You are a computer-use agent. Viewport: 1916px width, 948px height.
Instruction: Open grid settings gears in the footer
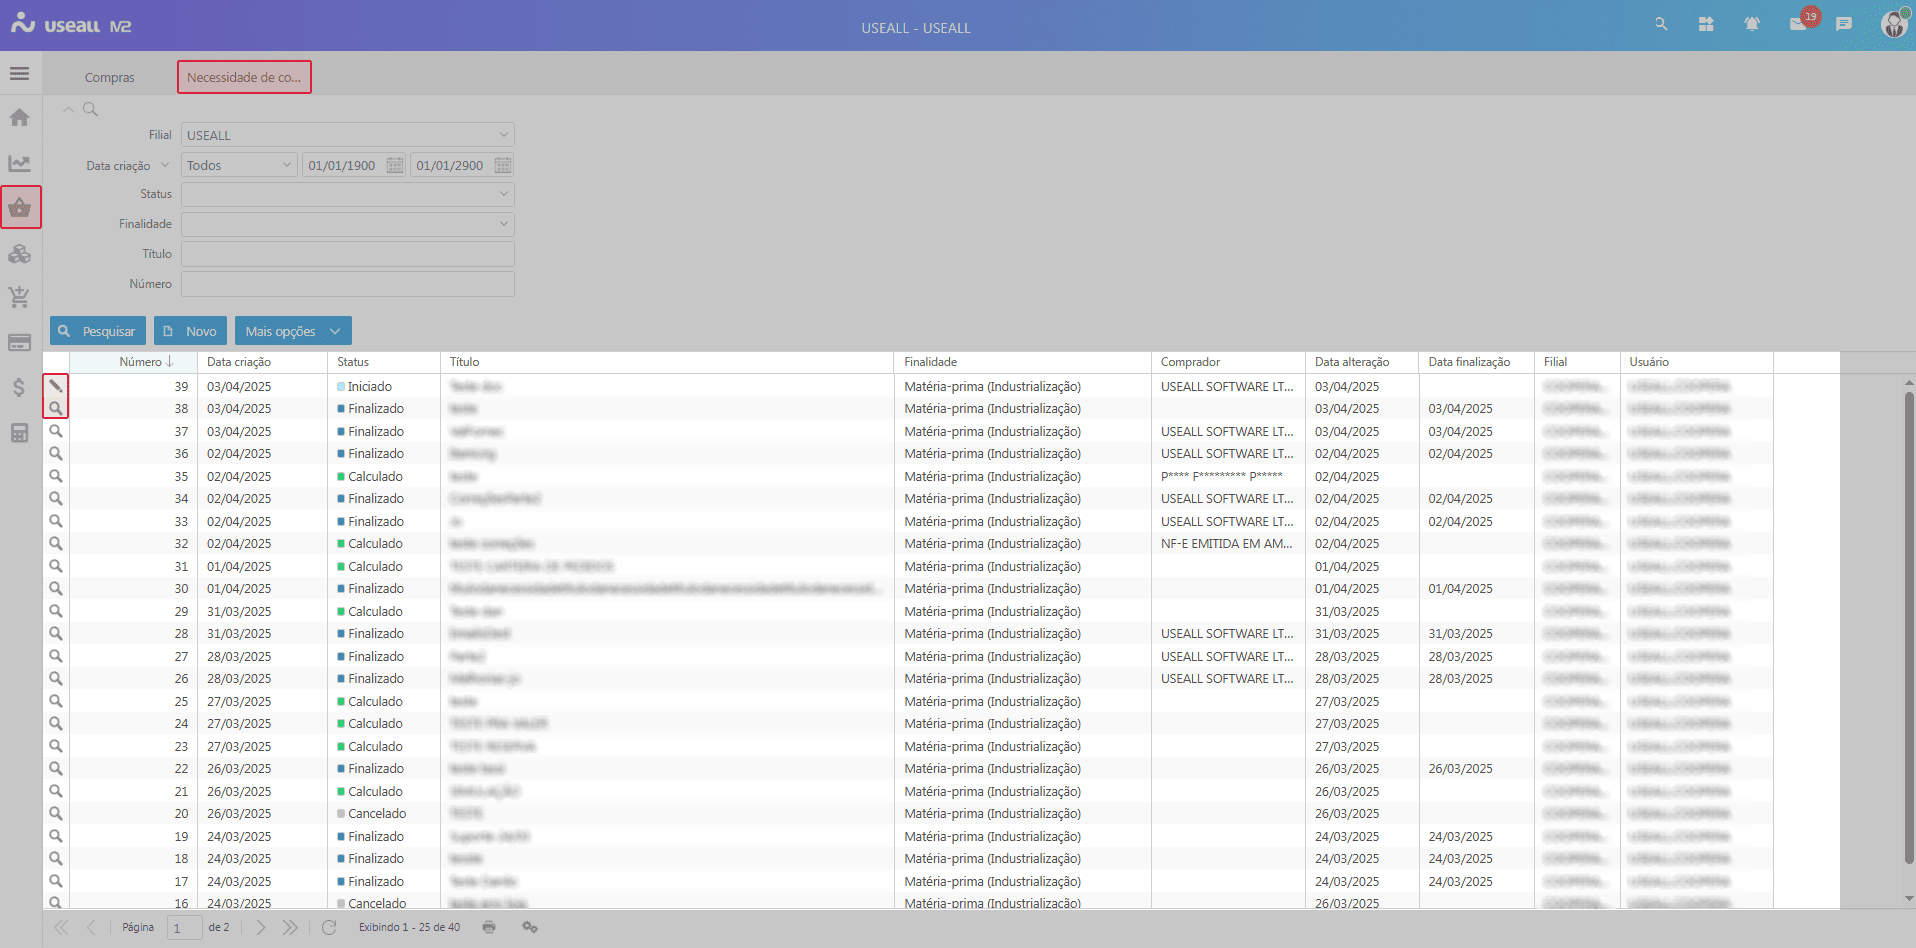coord(530,927)
